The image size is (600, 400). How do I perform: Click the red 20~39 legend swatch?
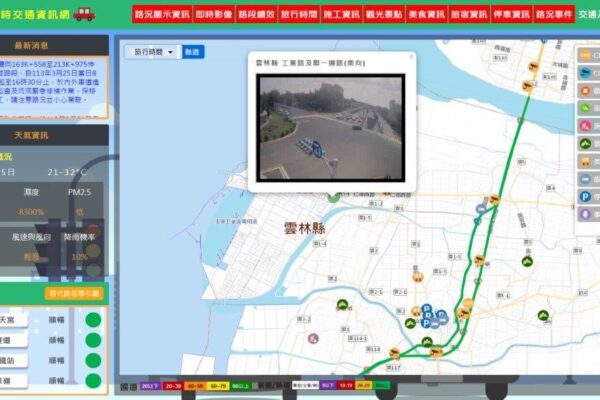(x=173, y=386)
